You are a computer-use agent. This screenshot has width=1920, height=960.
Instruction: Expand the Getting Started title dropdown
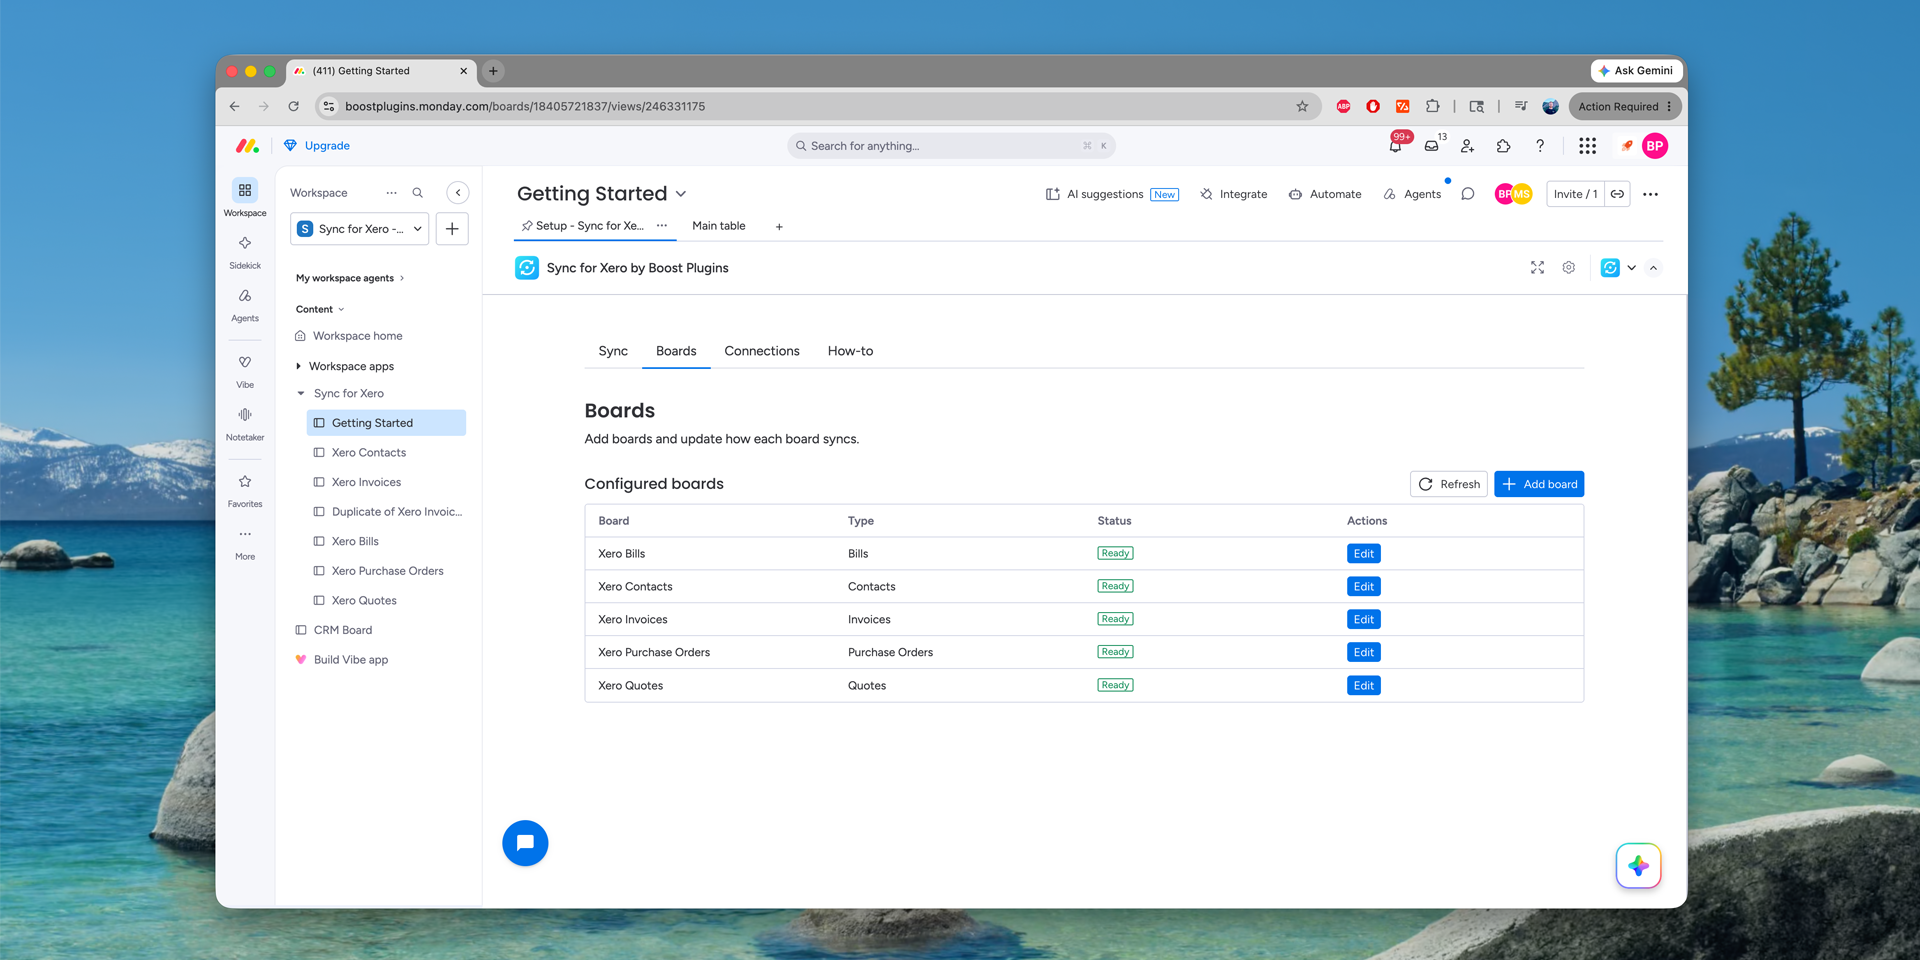pyautogui.click(x=681, y=194)
